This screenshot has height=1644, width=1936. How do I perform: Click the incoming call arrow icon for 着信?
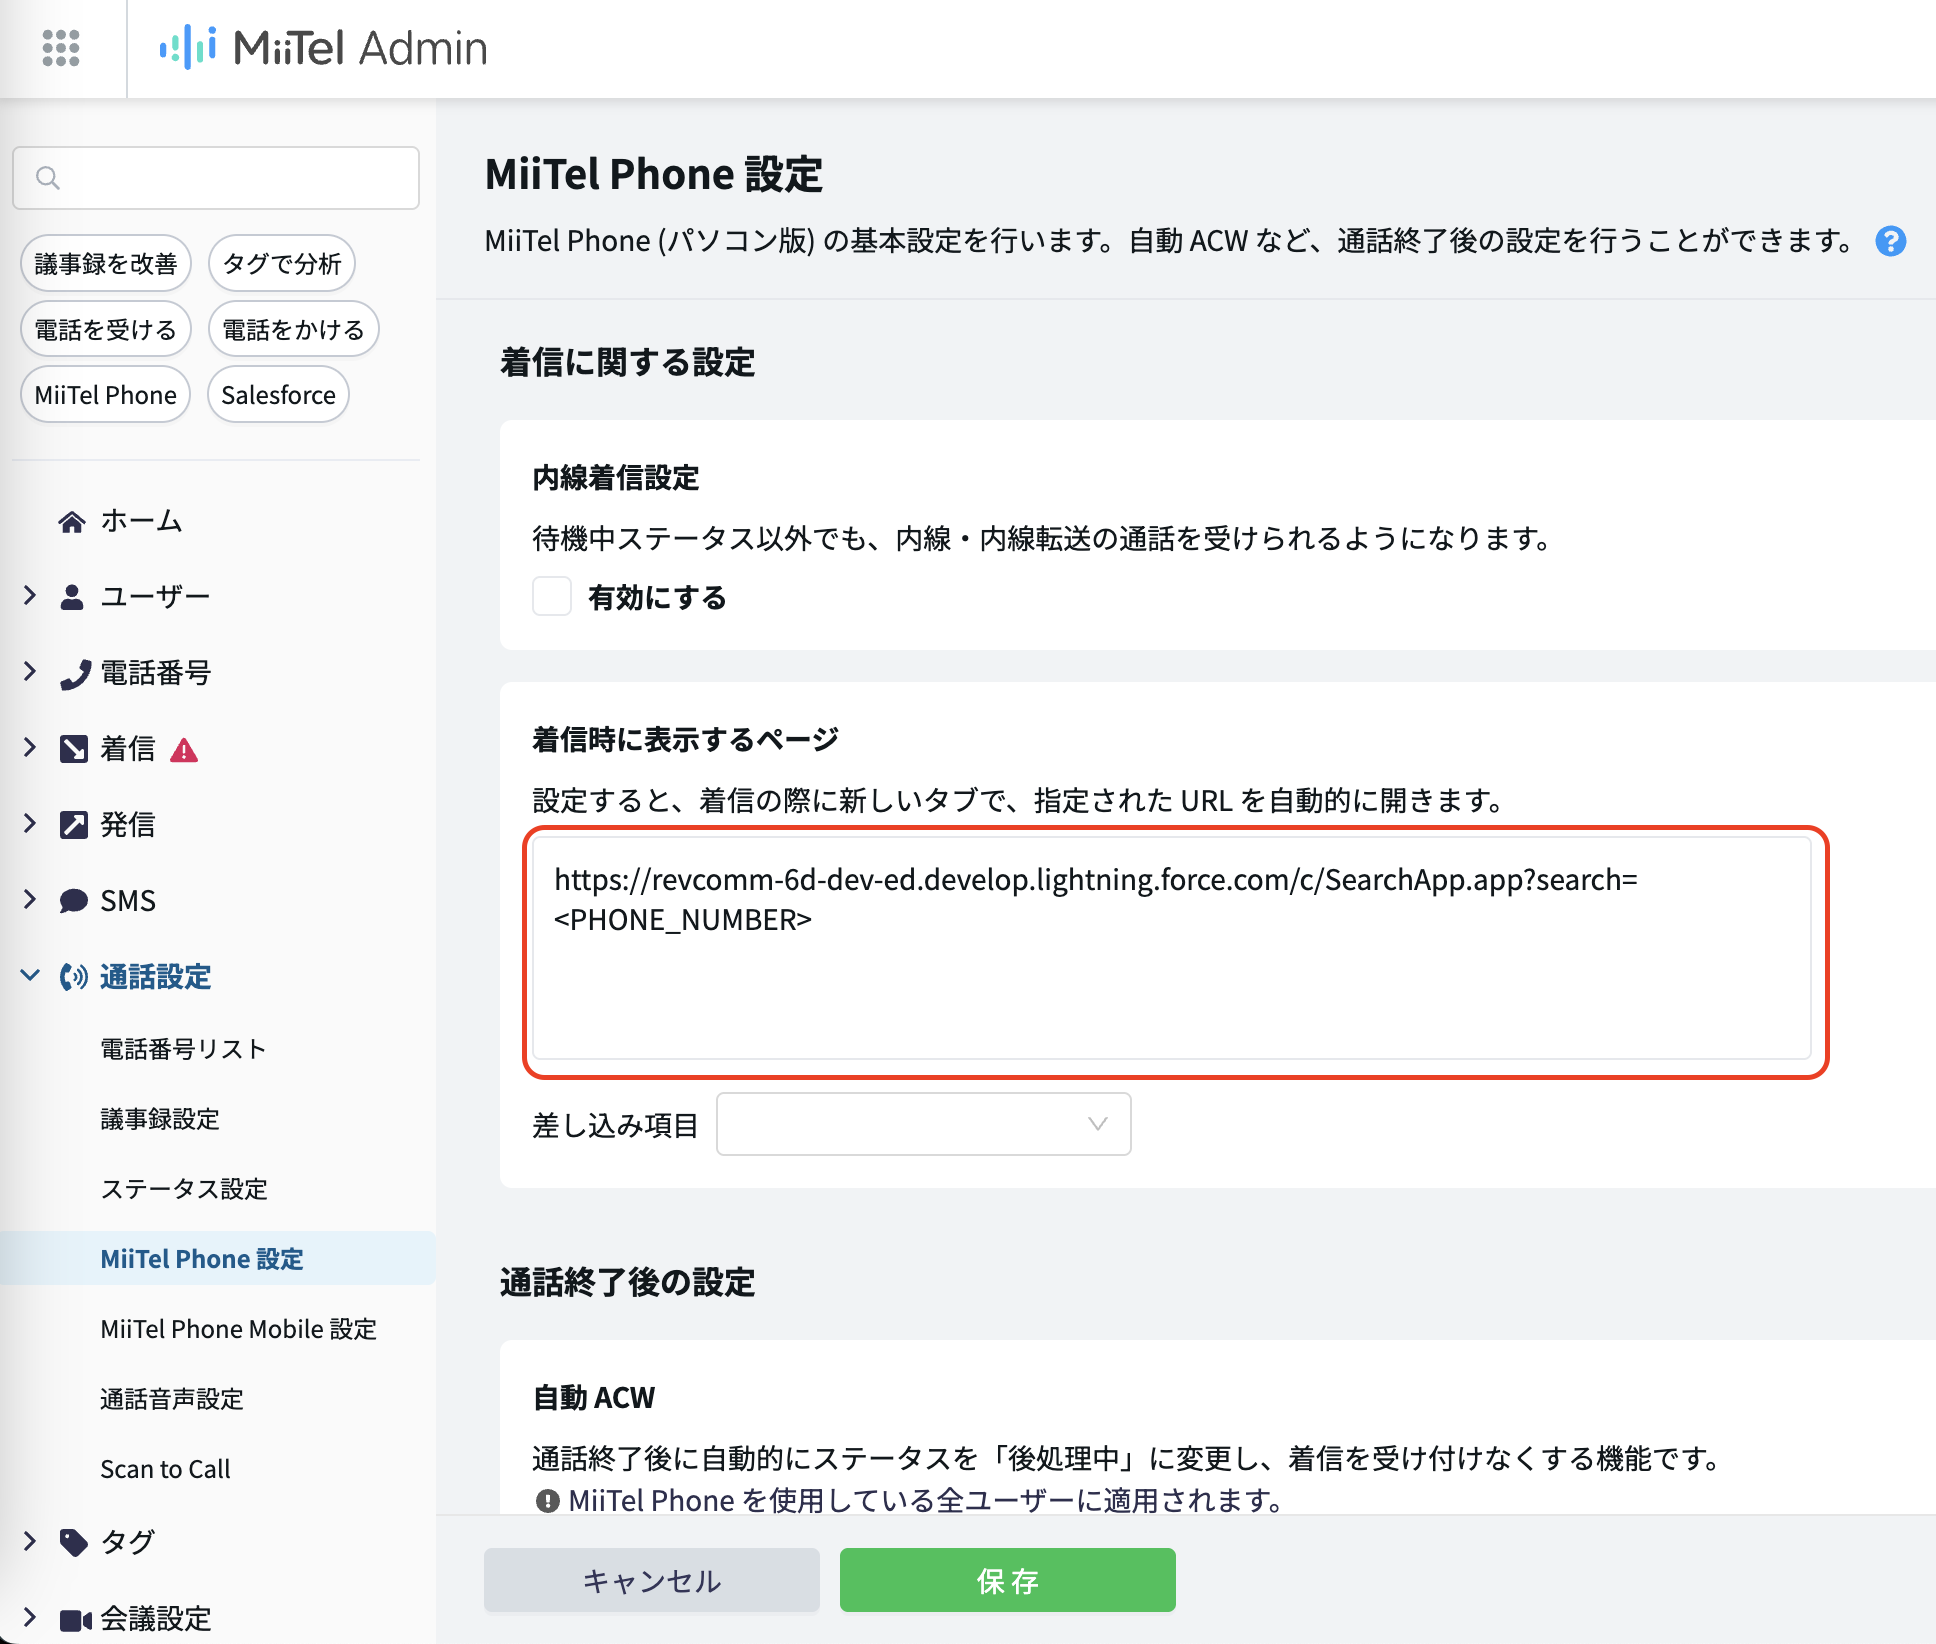73,749
